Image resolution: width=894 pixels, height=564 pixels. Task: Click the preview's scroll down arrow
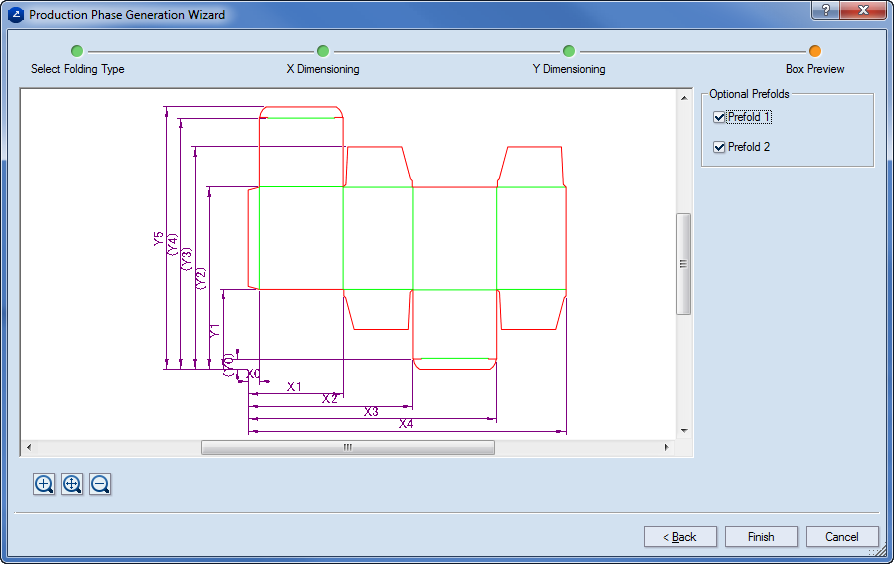coord(684,431)
